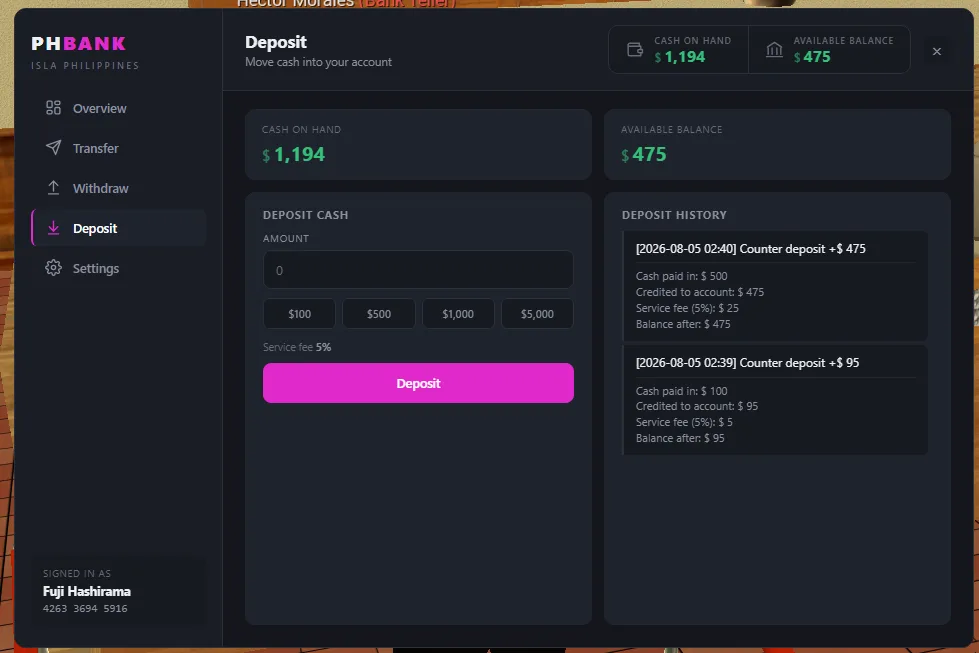Click the PHBANK logo
979x653 pixels.
click(x=79, y=44)
